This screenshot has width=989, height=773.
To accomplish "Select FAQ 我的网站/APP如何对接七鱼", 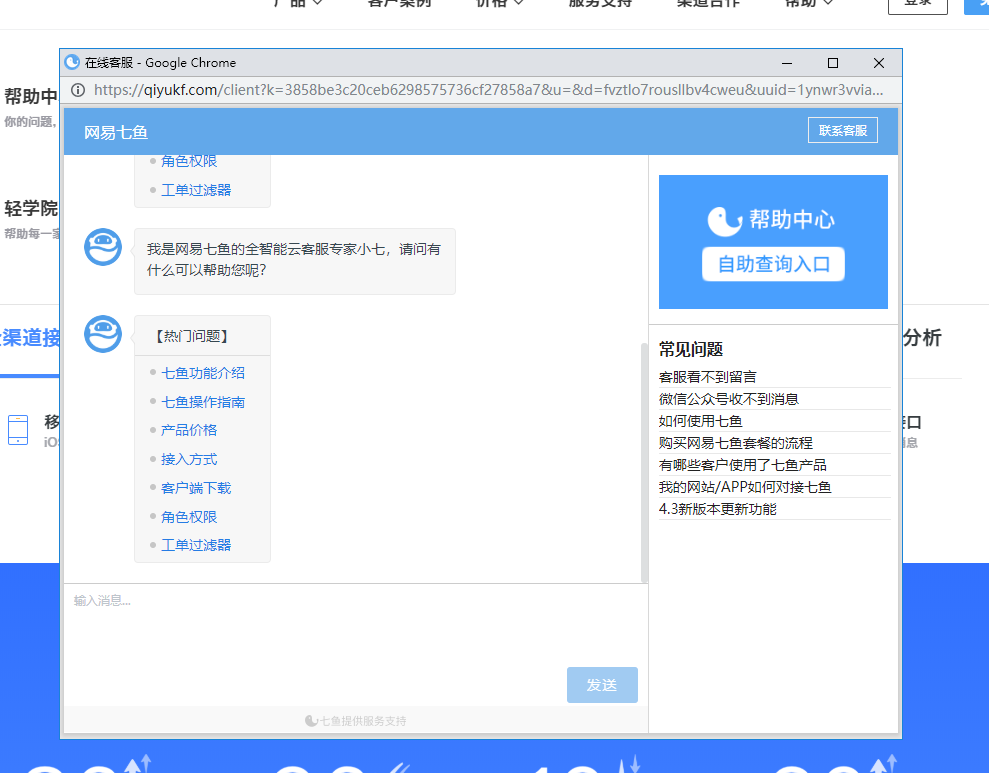I will (745, 487).
